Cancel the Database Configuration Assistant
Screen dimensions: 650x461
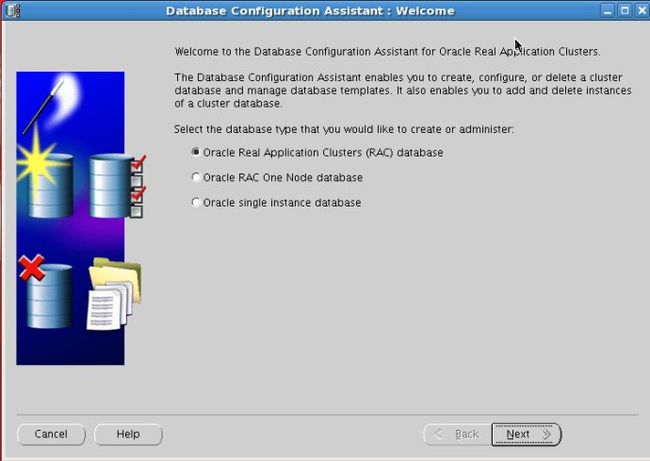click(x=51, y=434)
